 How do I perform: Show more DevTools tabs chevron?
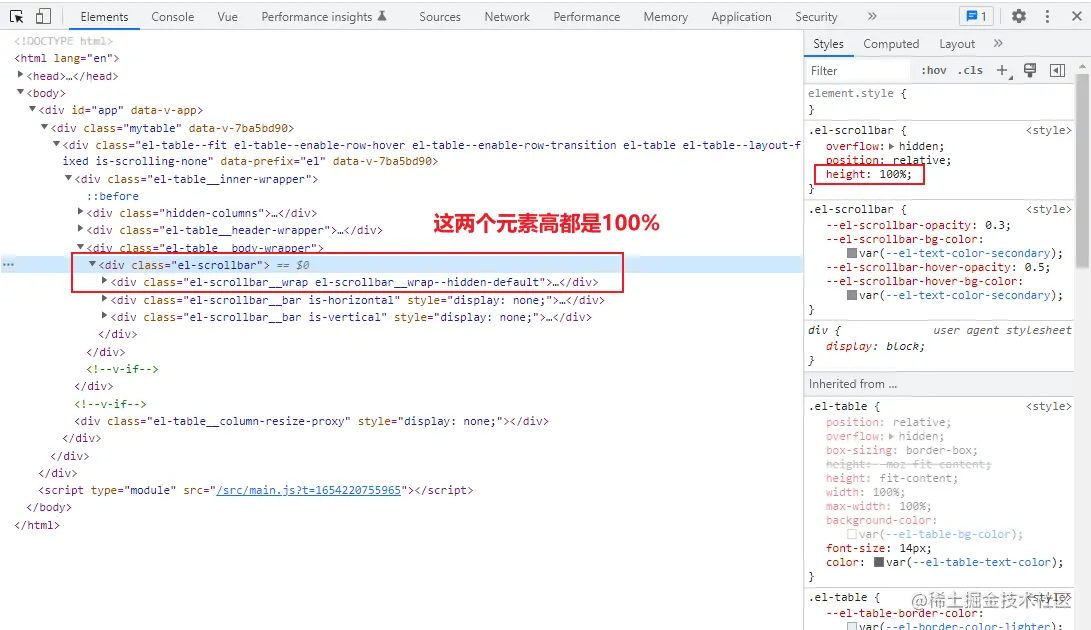click(x=872, y=16)
